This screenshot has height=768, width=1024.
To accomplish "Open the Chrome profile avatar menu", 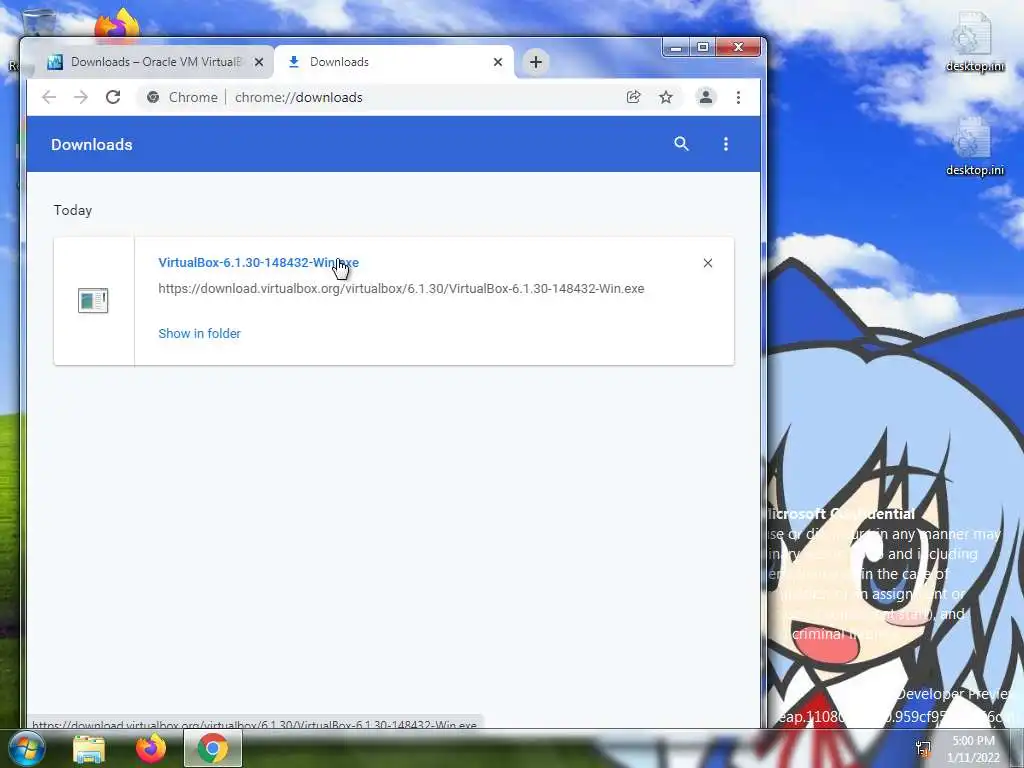I will pyautogui.click(x=706, y=97).
